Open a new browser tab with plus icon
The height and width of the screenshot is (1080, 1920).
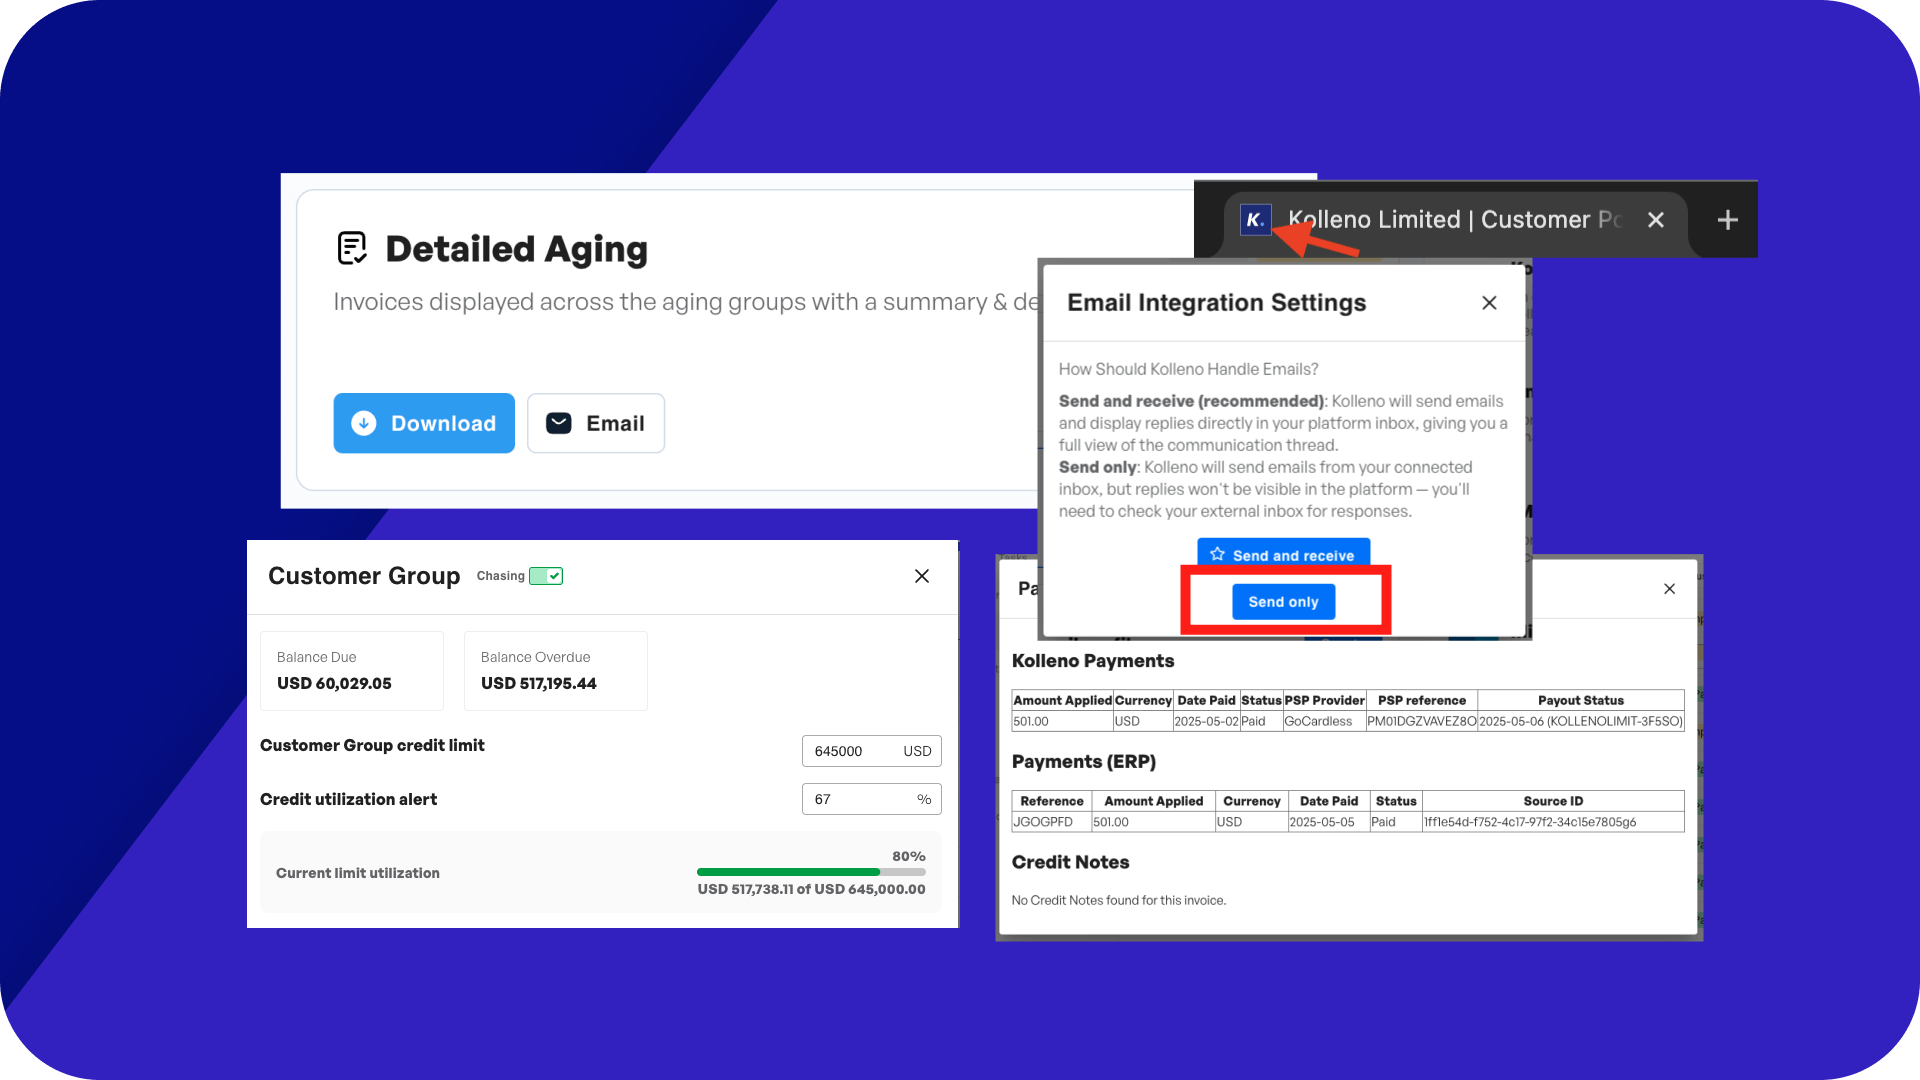point(1727,220)
